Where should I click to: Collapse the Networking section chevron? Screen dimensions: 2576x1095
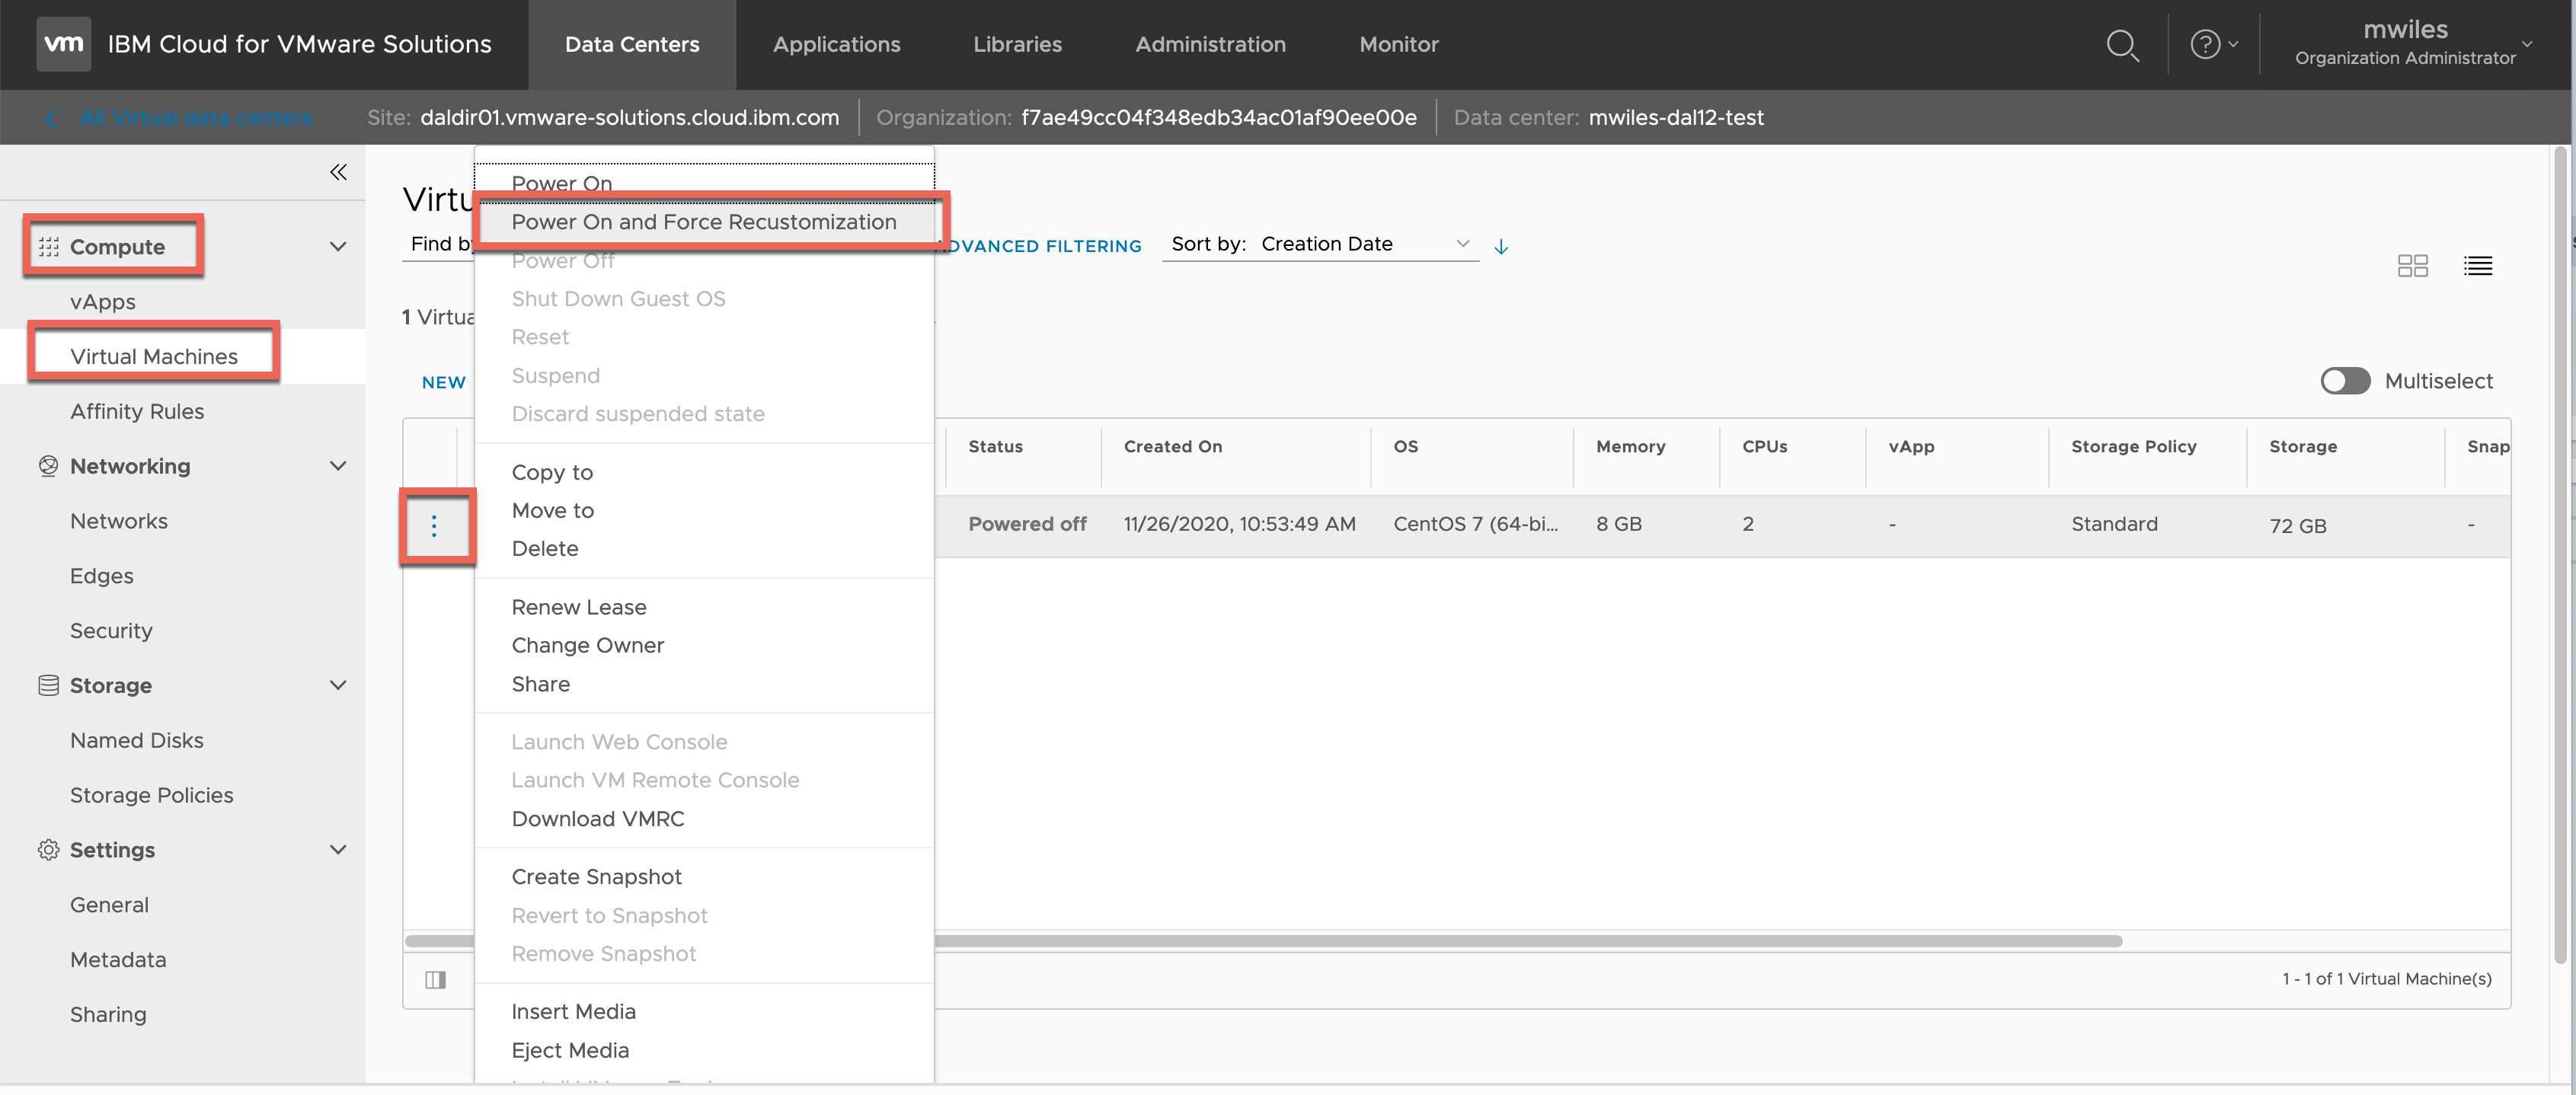point(338,466)
